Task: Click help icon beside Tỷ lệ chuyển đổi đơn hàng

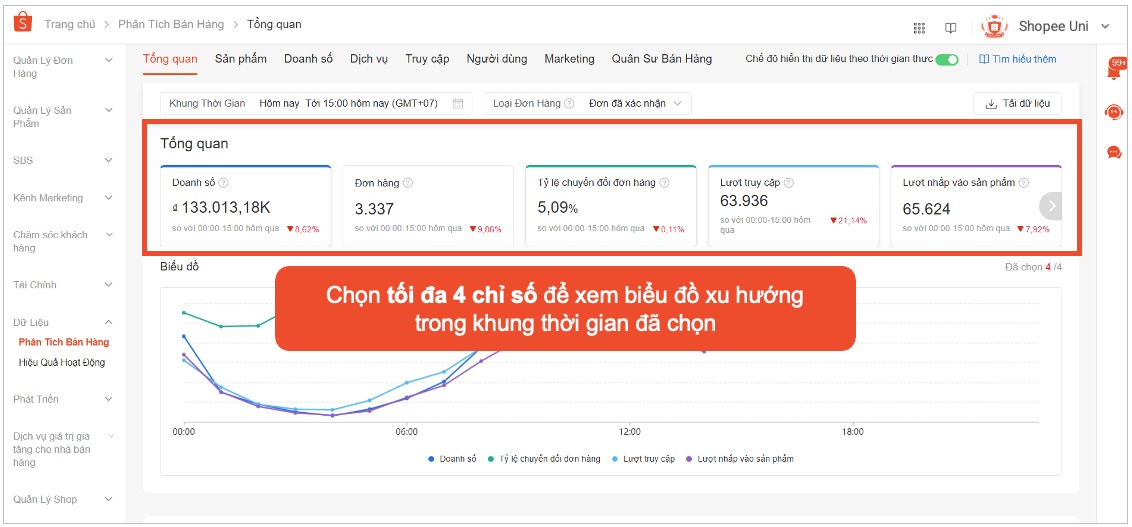Action: tap(664, 183)
